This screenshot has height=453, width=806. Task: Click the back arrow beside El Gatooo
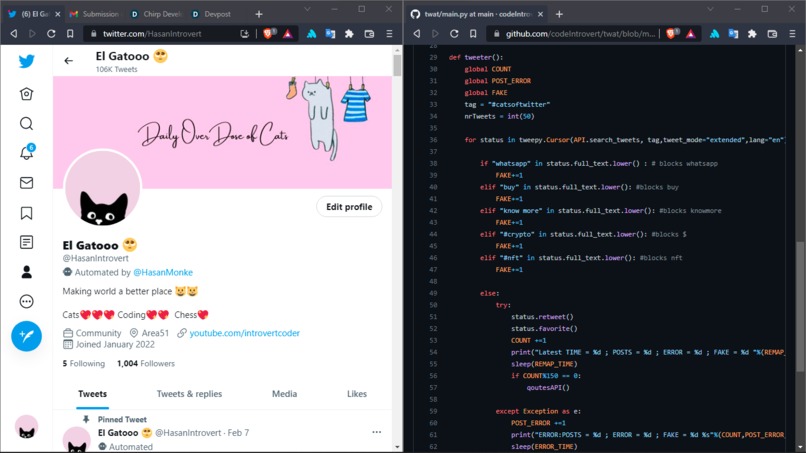[68, 61]
